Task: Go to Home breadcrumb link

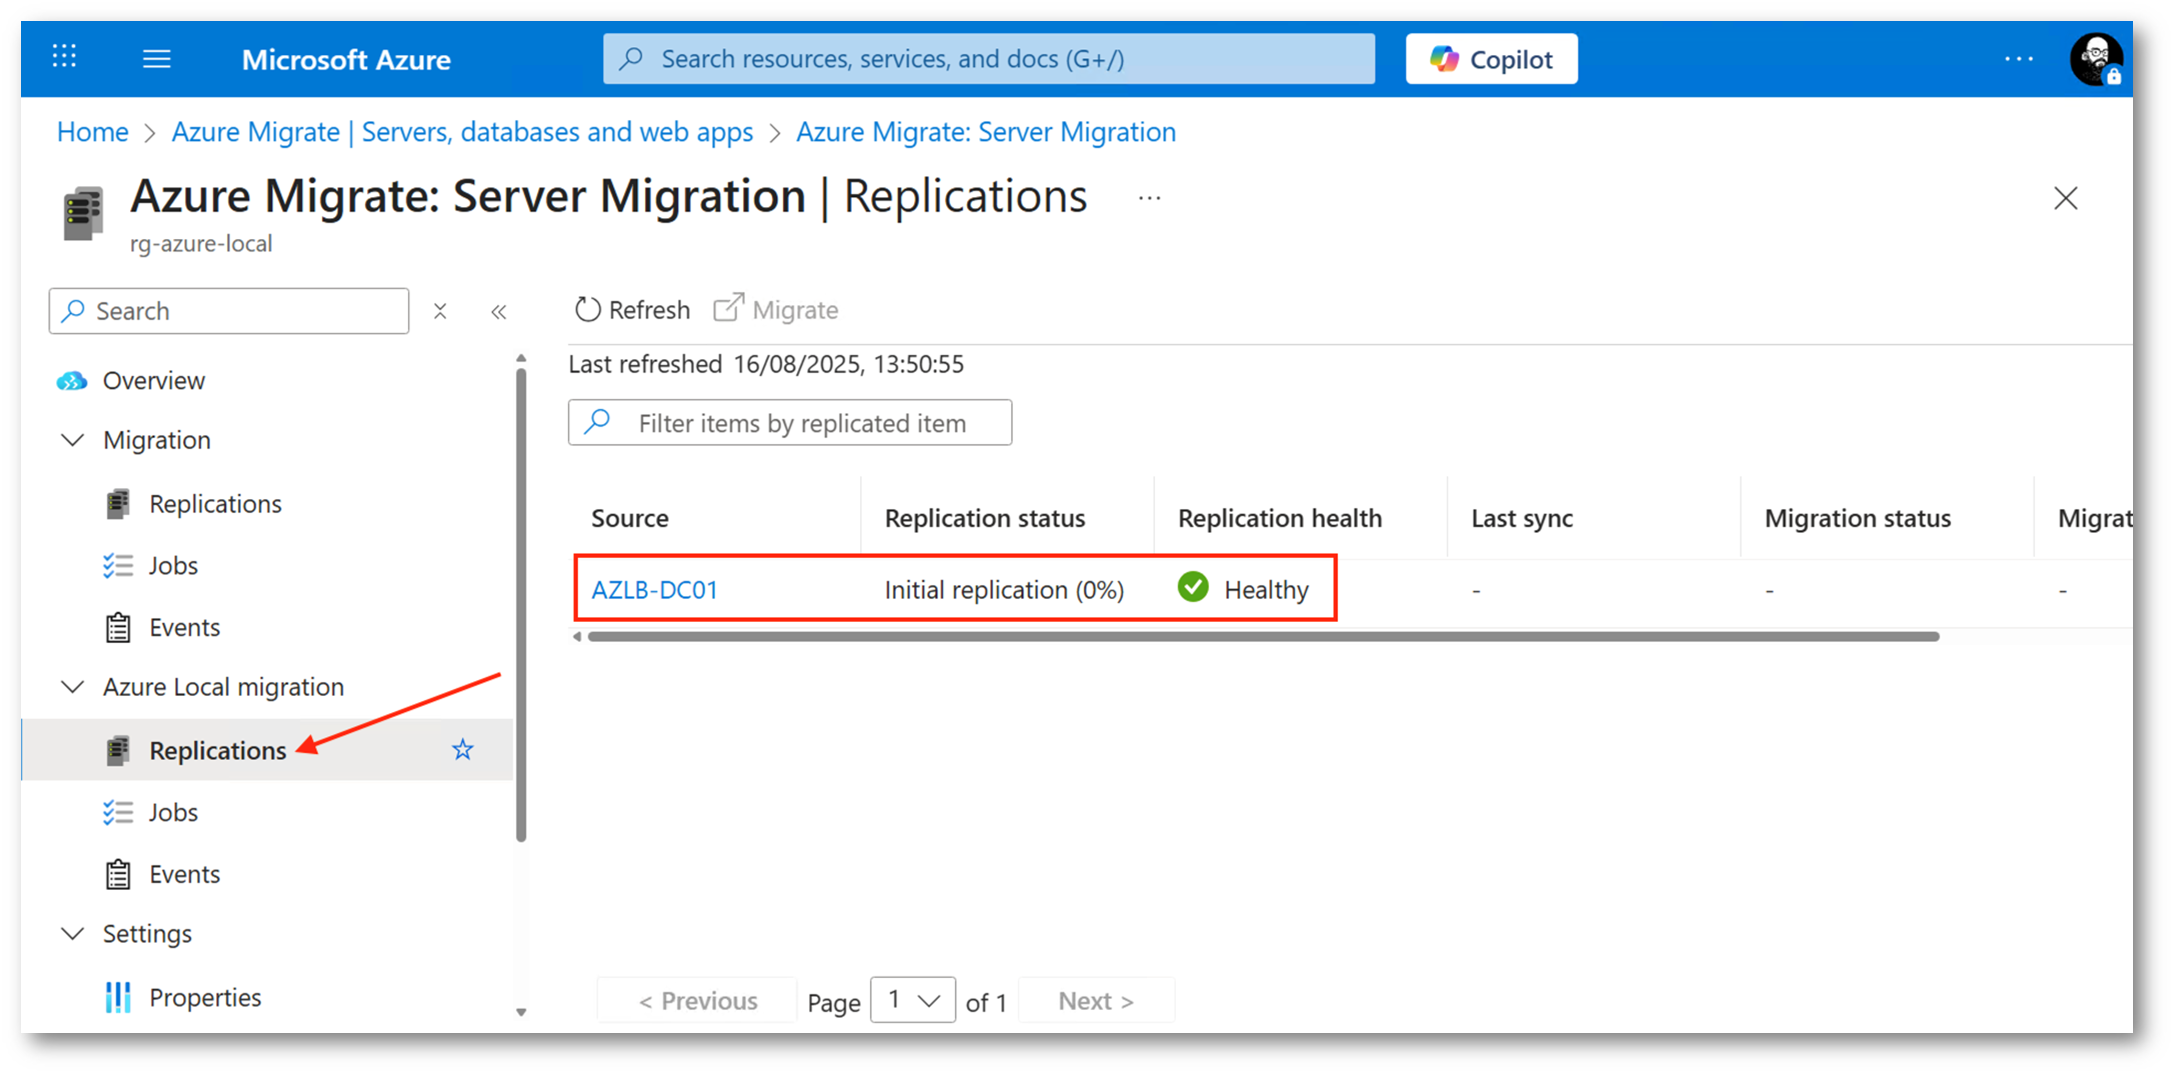Action: (92, 132)
